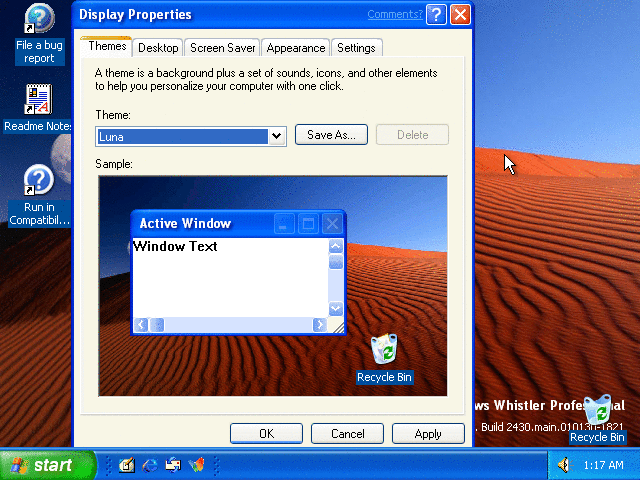640x480 pixels.
Task: Close the Display Properties dialog
Action: [460, 15]
